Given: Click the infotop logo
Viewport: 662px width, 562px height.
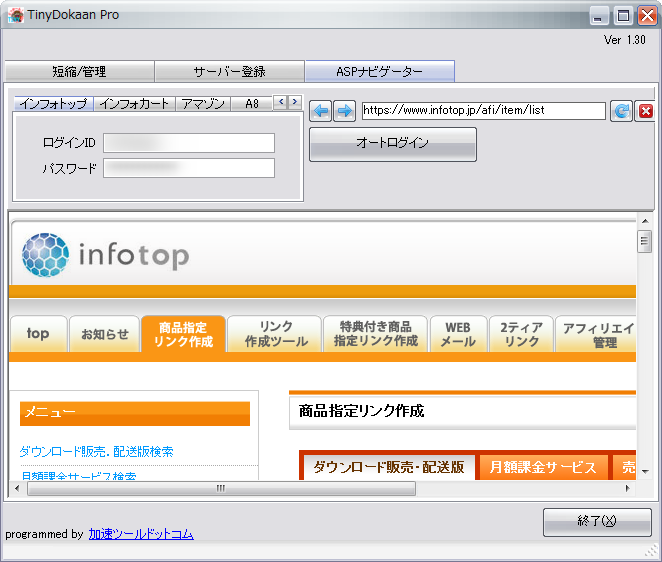Looking at the screenshot, I should pos(105,255).
